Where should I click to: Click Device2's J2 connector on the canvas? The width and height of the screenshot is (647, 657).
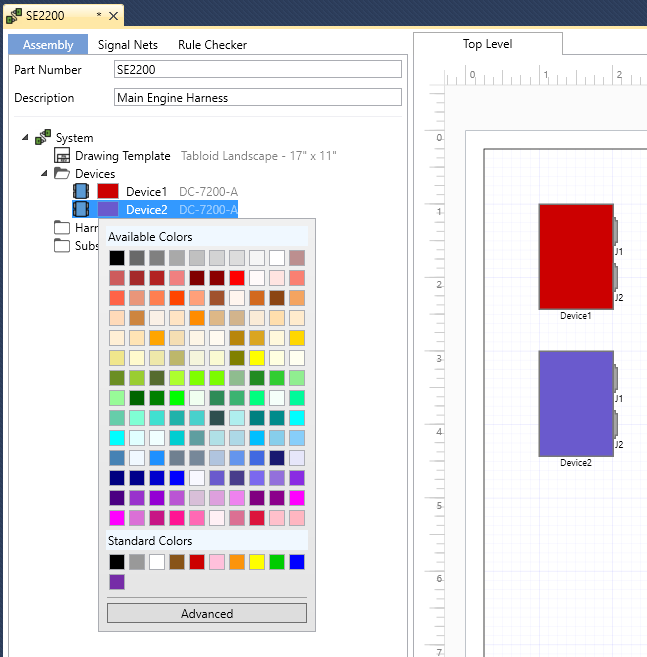[616, 424]
